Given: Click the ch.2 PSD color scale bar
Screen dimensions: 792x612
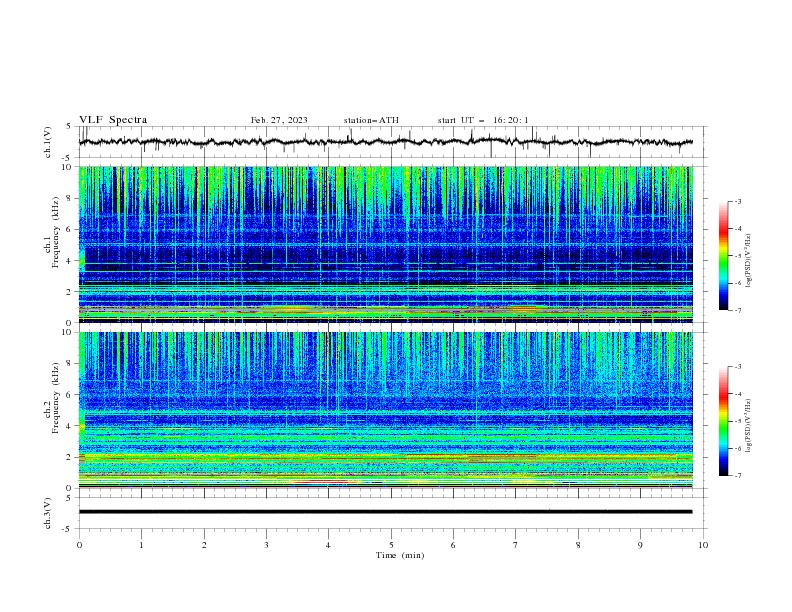Looking at the screenshot, I should click(723, 421).
